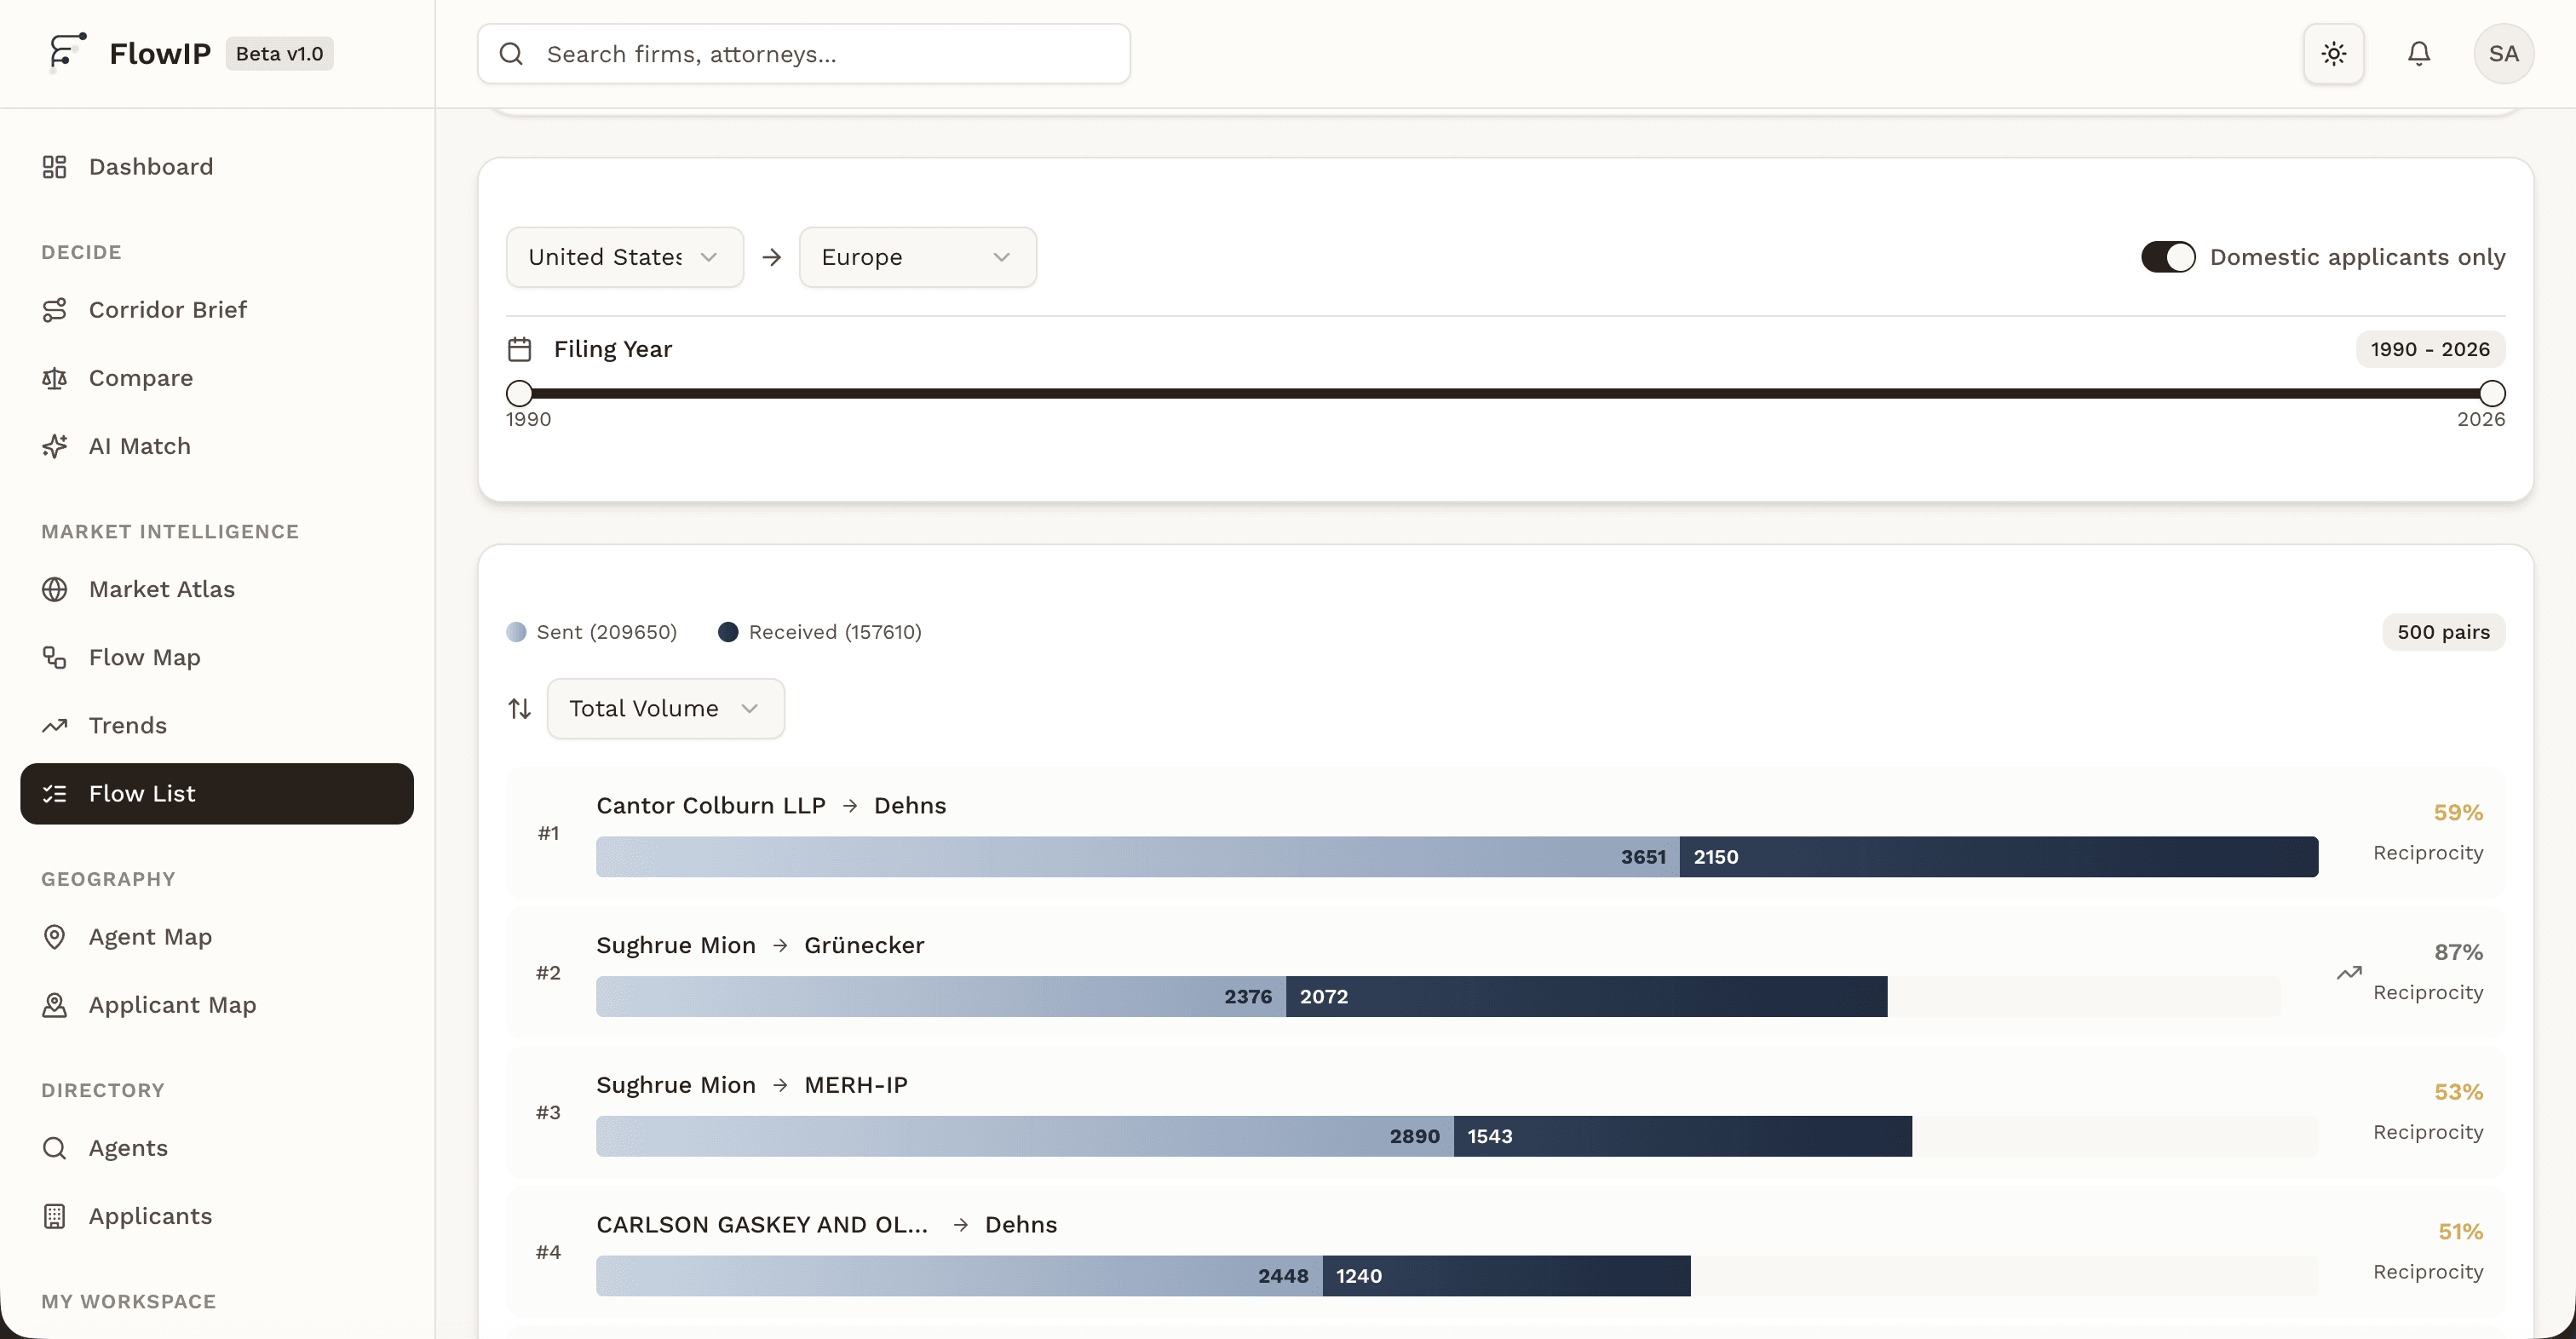Click the FlowIP logo icon
The image size is (2576, 1339).
67,53
